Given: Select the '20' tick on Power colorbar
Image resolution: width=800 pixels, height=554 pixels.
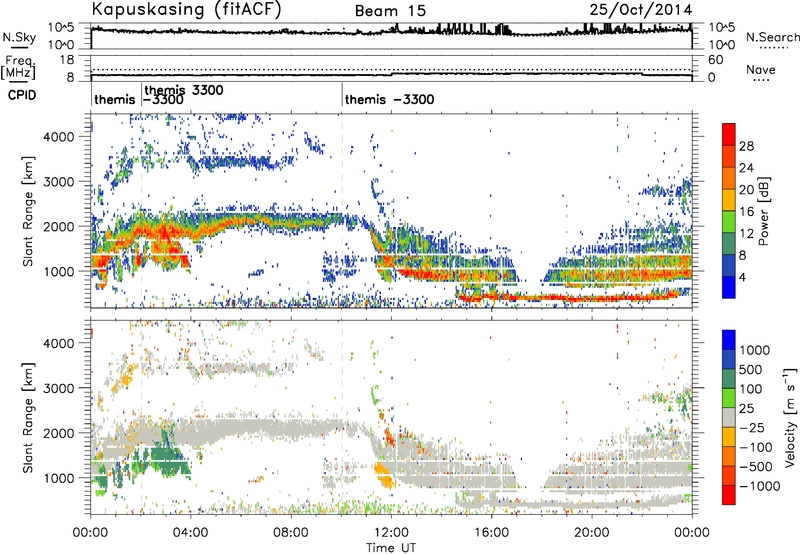Looking at the screenshot, I should point(746,190).
